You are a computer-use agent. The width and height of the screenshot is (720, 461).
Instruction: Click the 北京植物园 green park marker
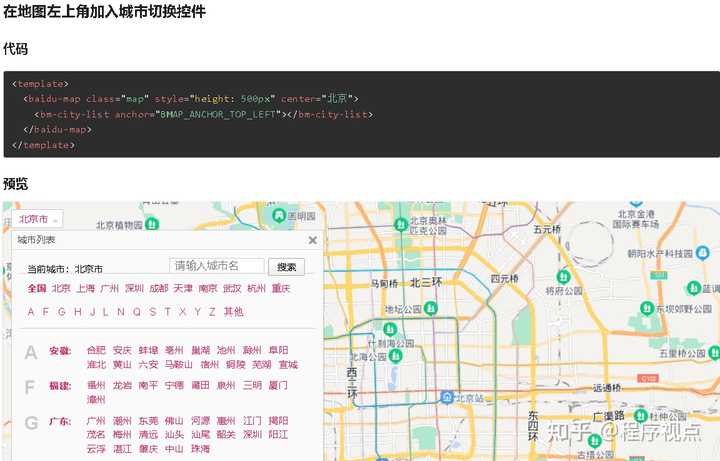pos(152,224)
